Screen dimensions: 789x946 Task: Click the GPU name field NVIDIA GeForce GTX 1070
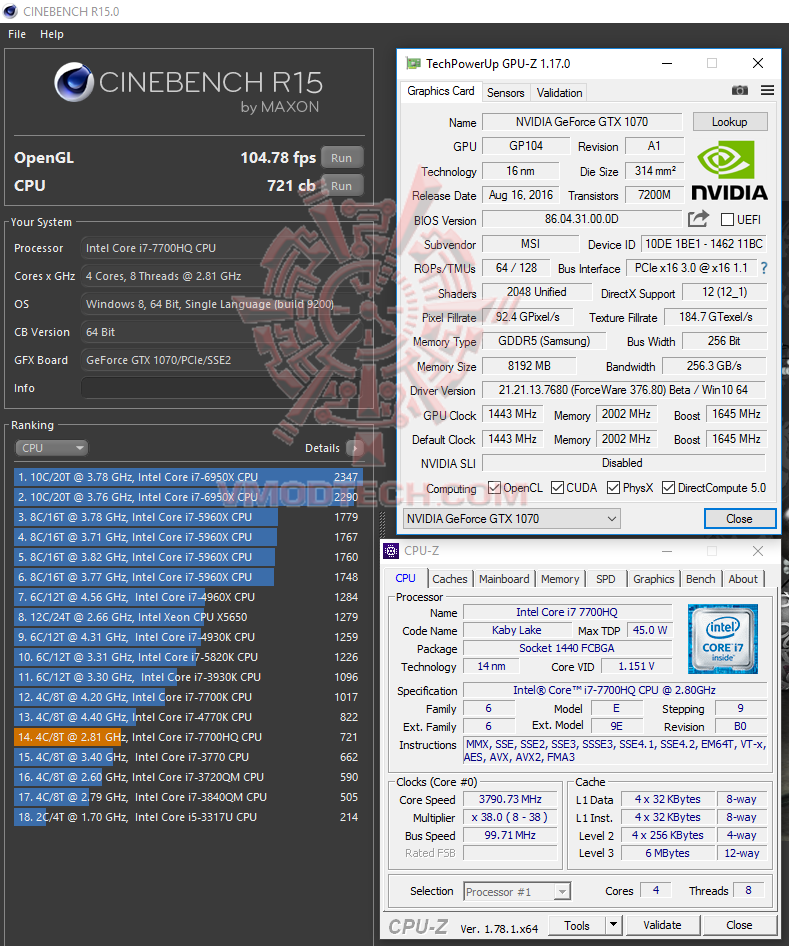coord(582,122)
